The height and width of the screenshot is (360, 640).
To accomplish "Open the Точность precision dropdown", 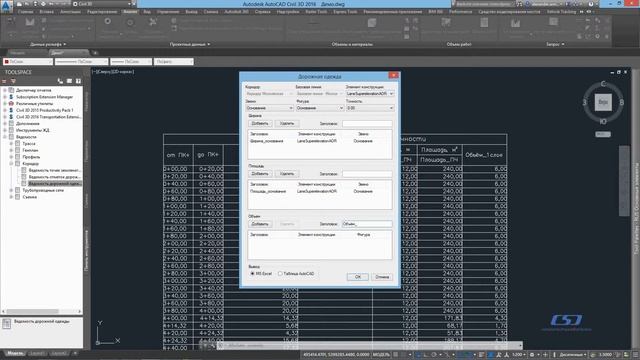I will [370, 108].
